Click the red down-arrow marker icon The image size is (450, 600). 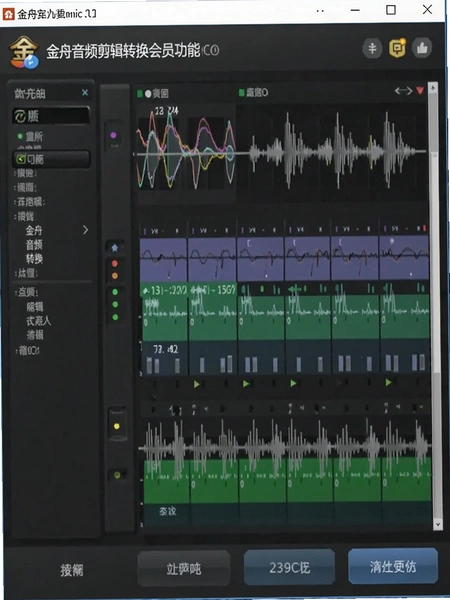click(x=420, y=91)
